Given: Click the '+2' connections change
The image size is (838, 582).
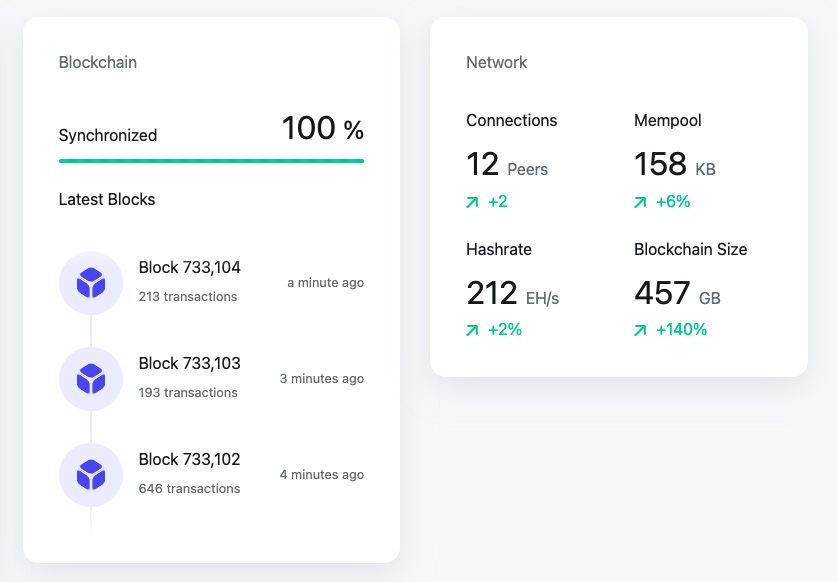Looking at the screenshot, I should pyautogui.click(x=498, y=202).
